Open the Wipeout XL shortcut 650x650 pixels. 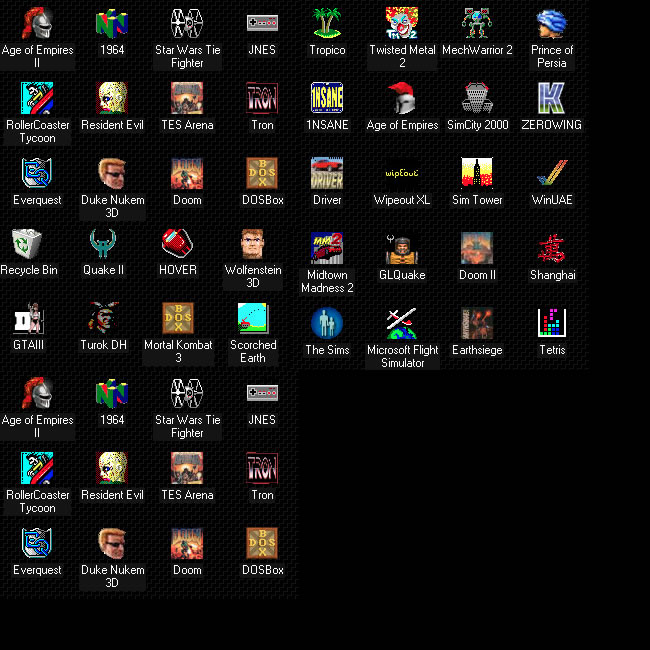click(x=402, y=173)
